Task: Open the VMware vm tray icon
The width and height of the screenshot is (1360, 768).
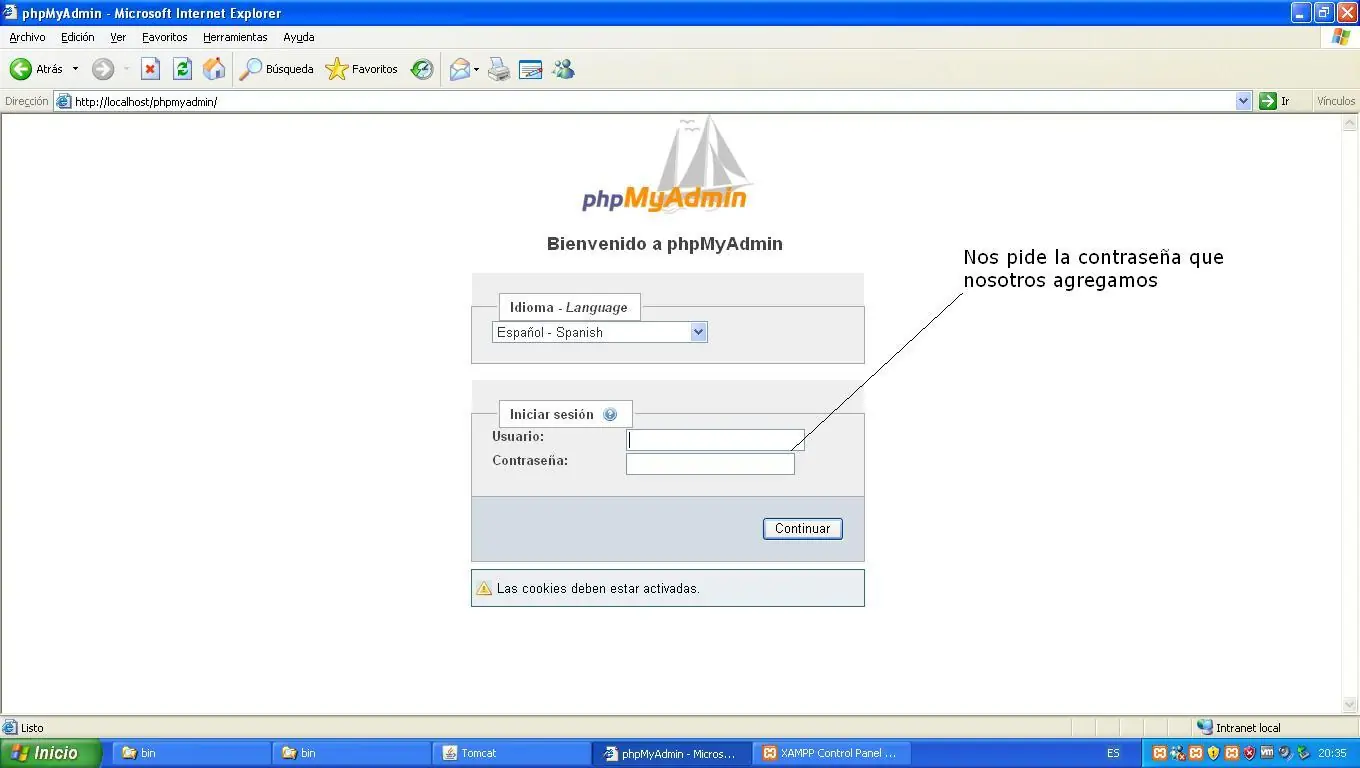Action: tap(1267, 753)
